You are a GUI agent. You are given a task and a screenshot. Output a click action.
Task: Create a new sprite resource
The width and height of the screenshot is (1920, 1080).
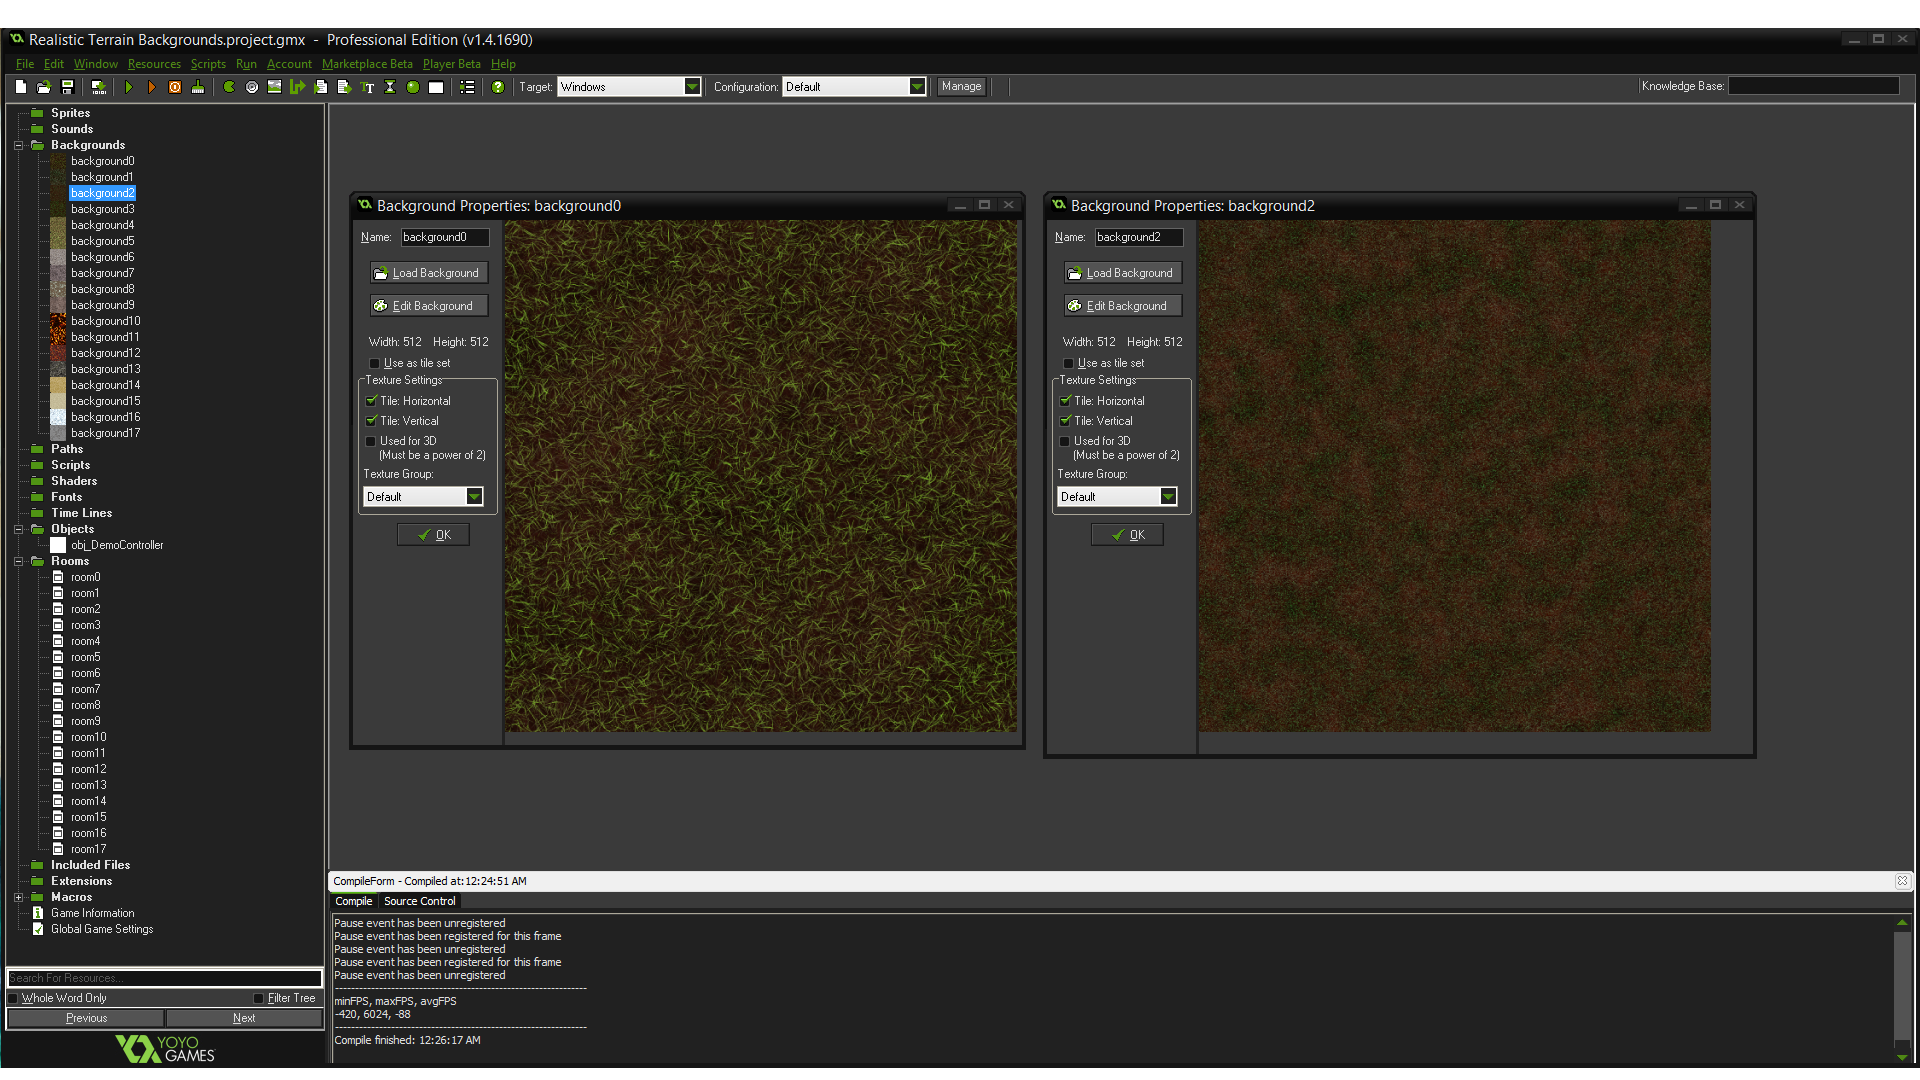pos(228,87)
